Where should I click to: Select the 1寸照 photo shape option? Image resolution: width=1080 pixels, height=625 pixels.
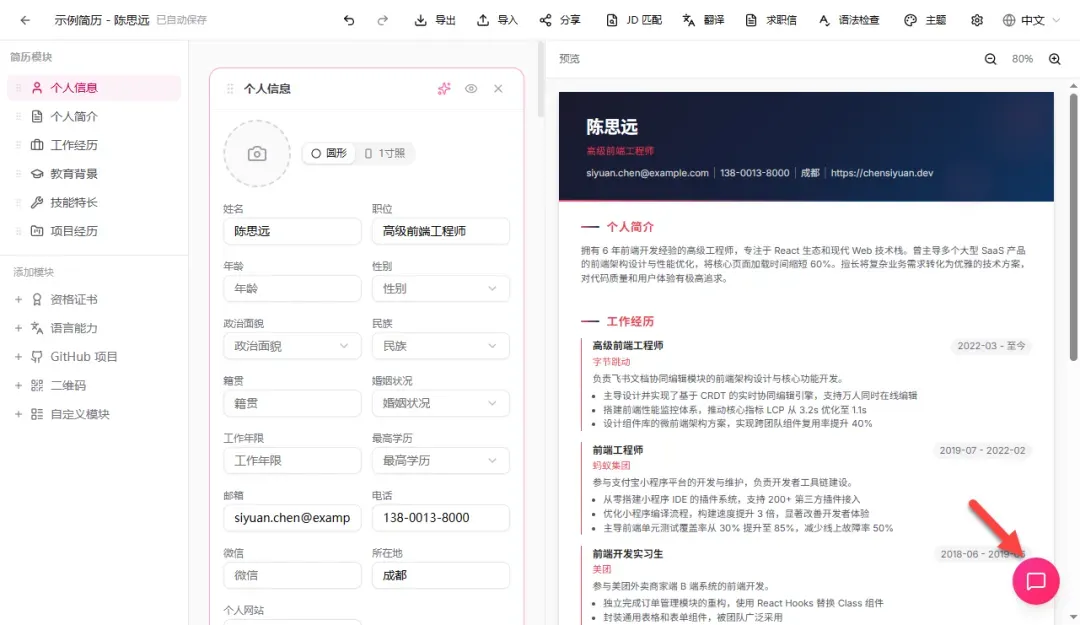pyautogui.click(x=385, y=153)
